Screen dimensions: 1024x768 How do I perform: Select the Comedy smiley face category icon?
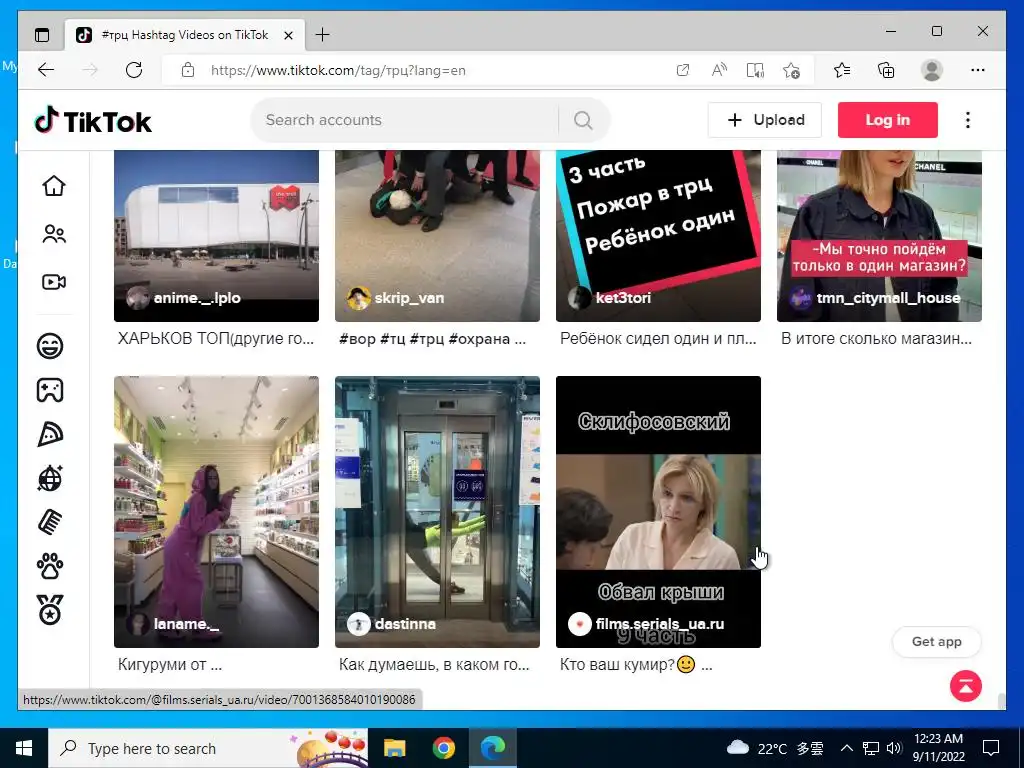tap(50, 345)
